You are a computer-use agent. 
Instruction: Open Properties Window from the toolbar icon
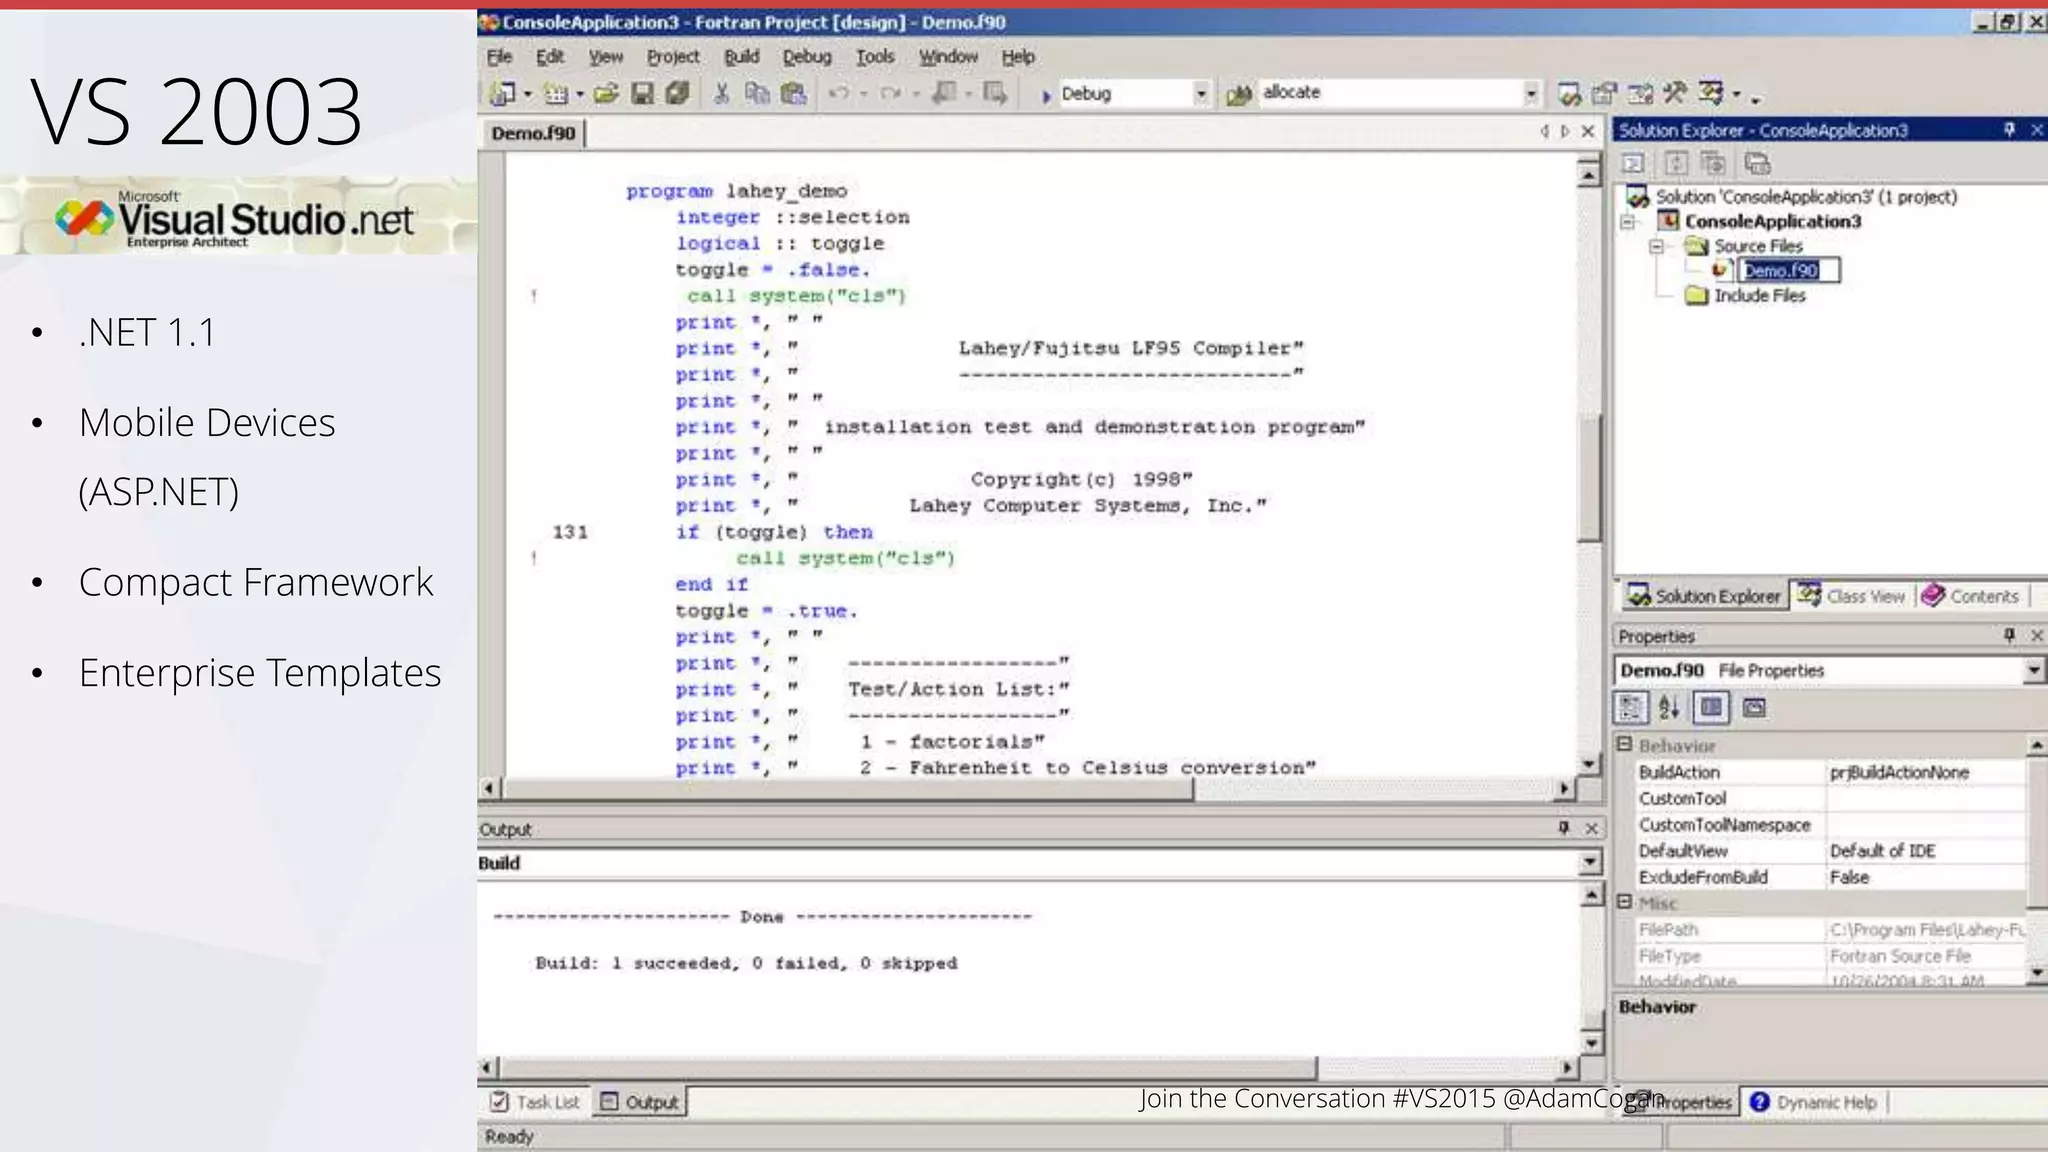click(x=1604, y=94)
